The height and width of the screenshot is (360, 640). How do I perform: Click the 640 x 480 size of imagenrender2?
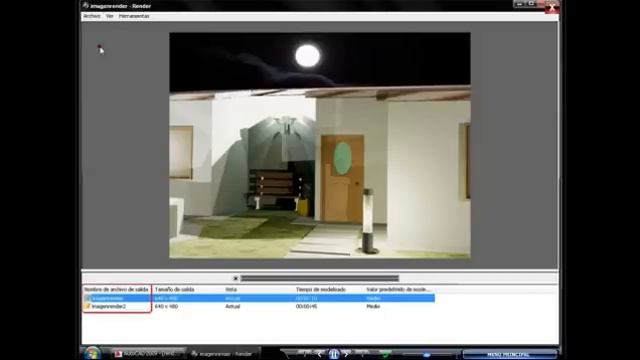(x=166, y=306)
